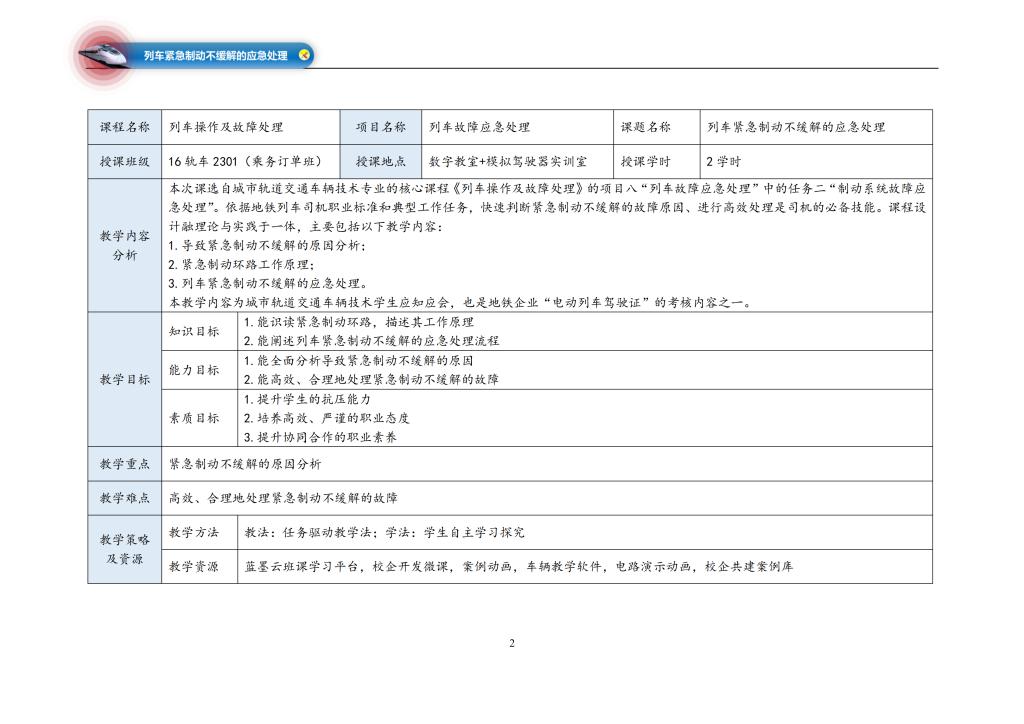The image size is (1024, 724).
Task: Click the blue header banner title text
Action: [215, 56]
